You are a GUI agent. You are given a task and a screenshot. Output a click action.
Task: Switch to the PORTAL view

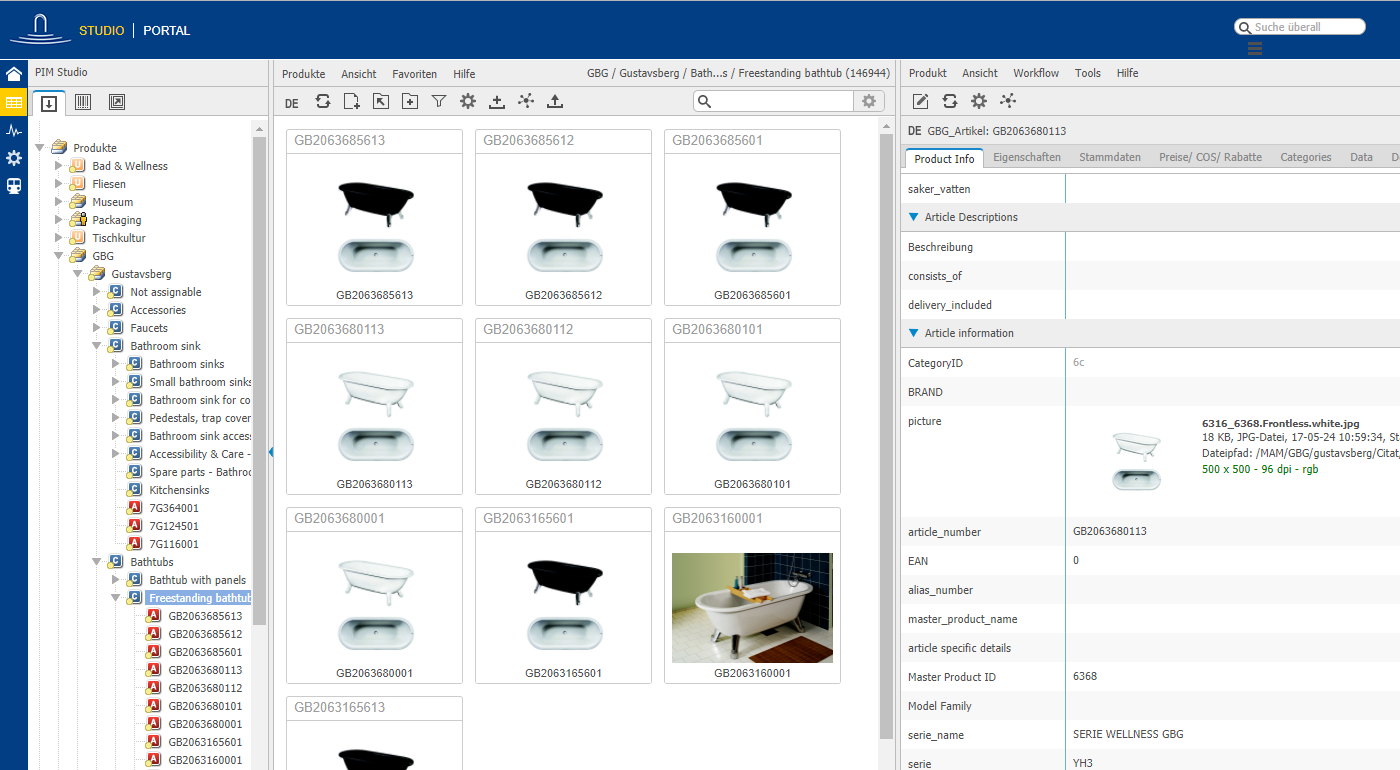(x=166, y=30)
